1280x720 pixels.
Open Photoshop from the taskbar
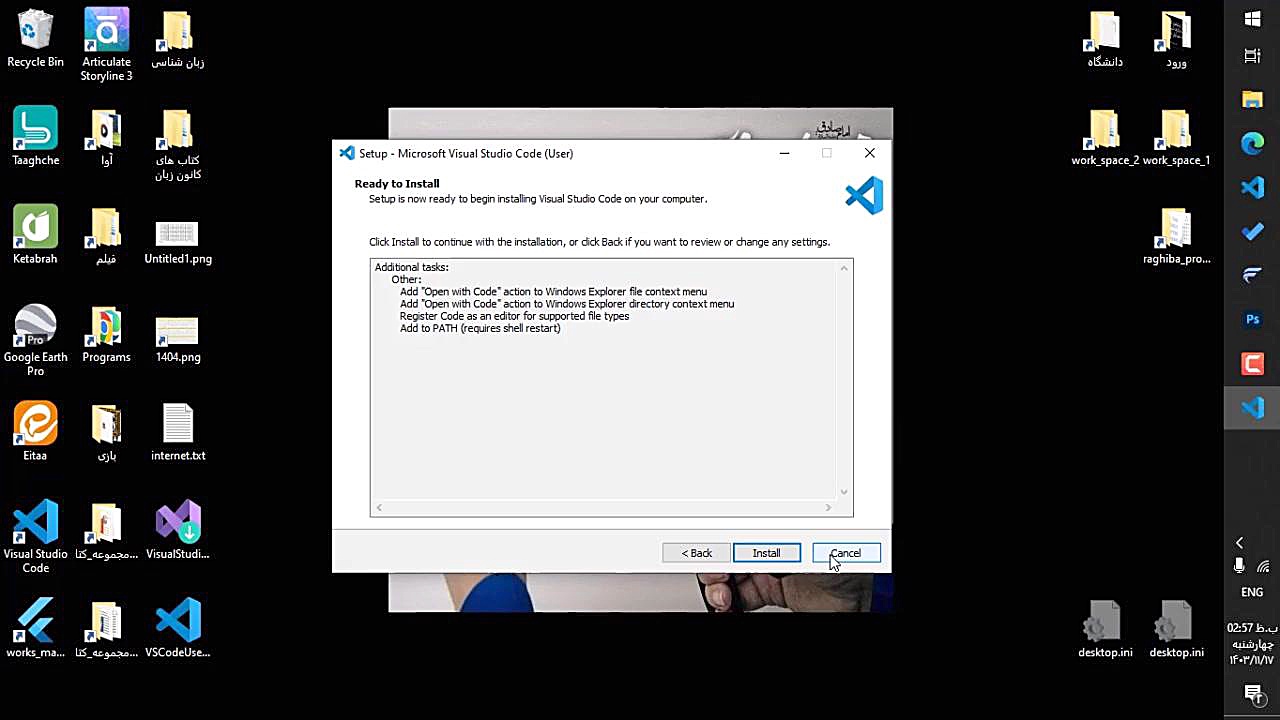coord(1253,320)
